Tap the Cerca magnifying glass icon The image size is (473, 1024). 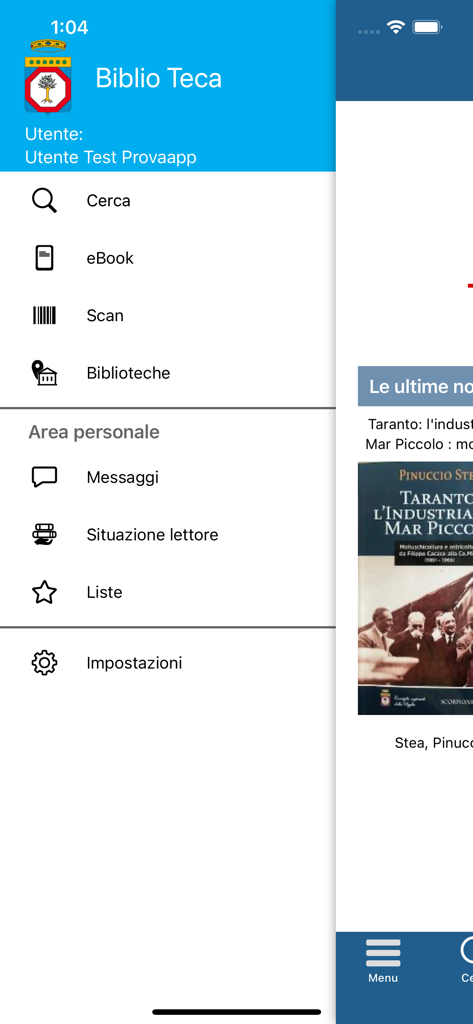click(x=44, y=200)
